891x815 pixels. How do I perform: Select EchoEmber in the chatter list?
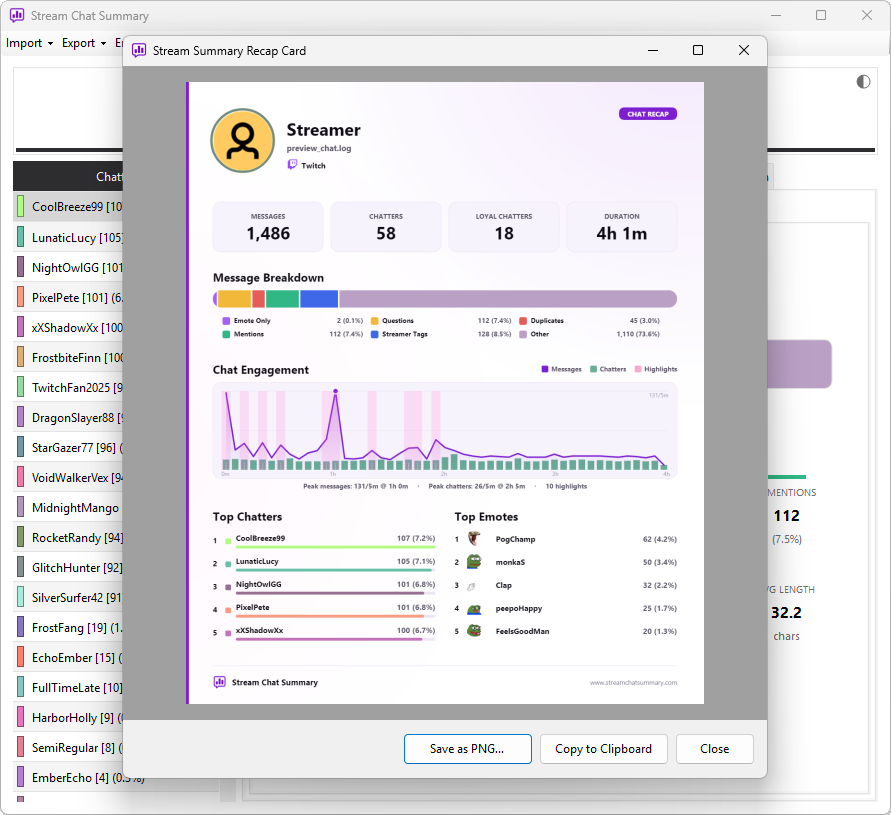point(68,658)
